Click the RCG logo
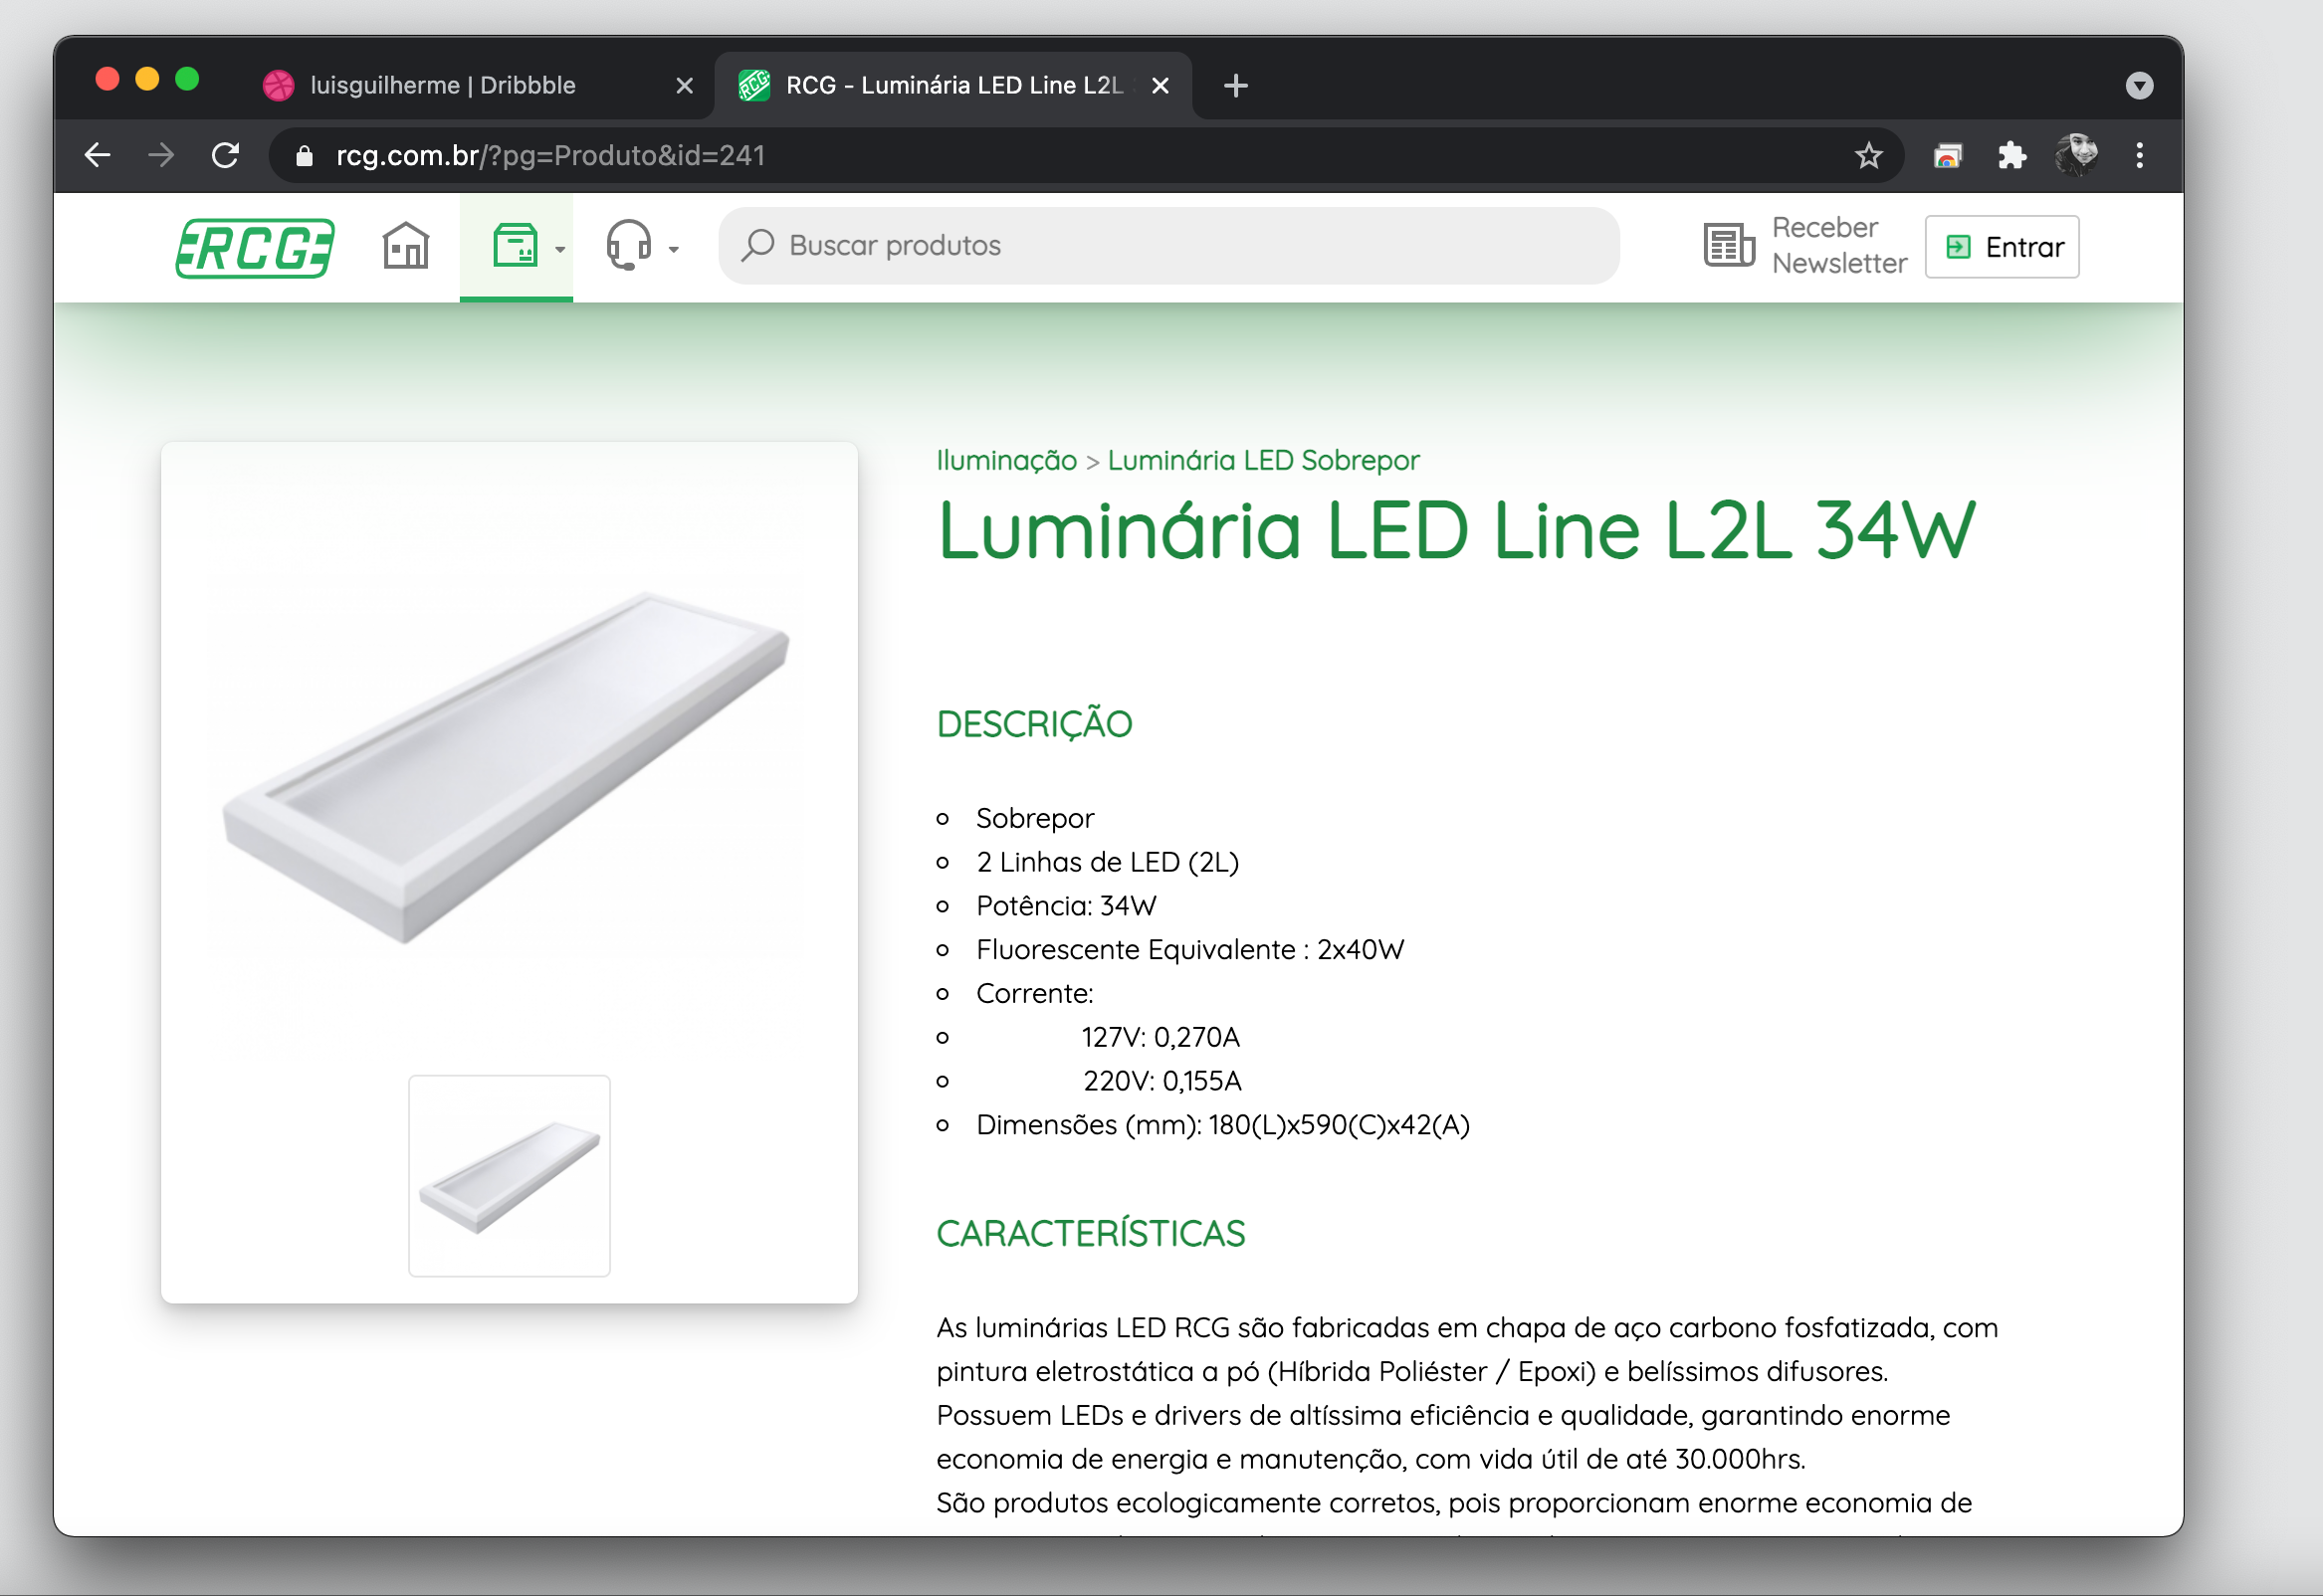Screen dimensions: 2323x1596 point(255,247)
